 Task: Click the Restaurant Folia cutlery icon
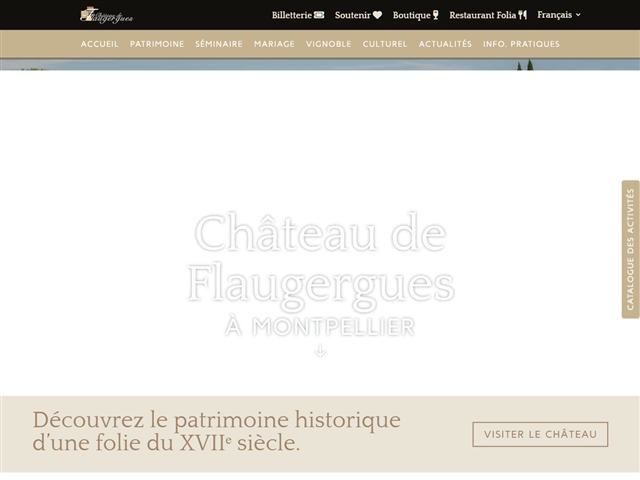(523, 15)
